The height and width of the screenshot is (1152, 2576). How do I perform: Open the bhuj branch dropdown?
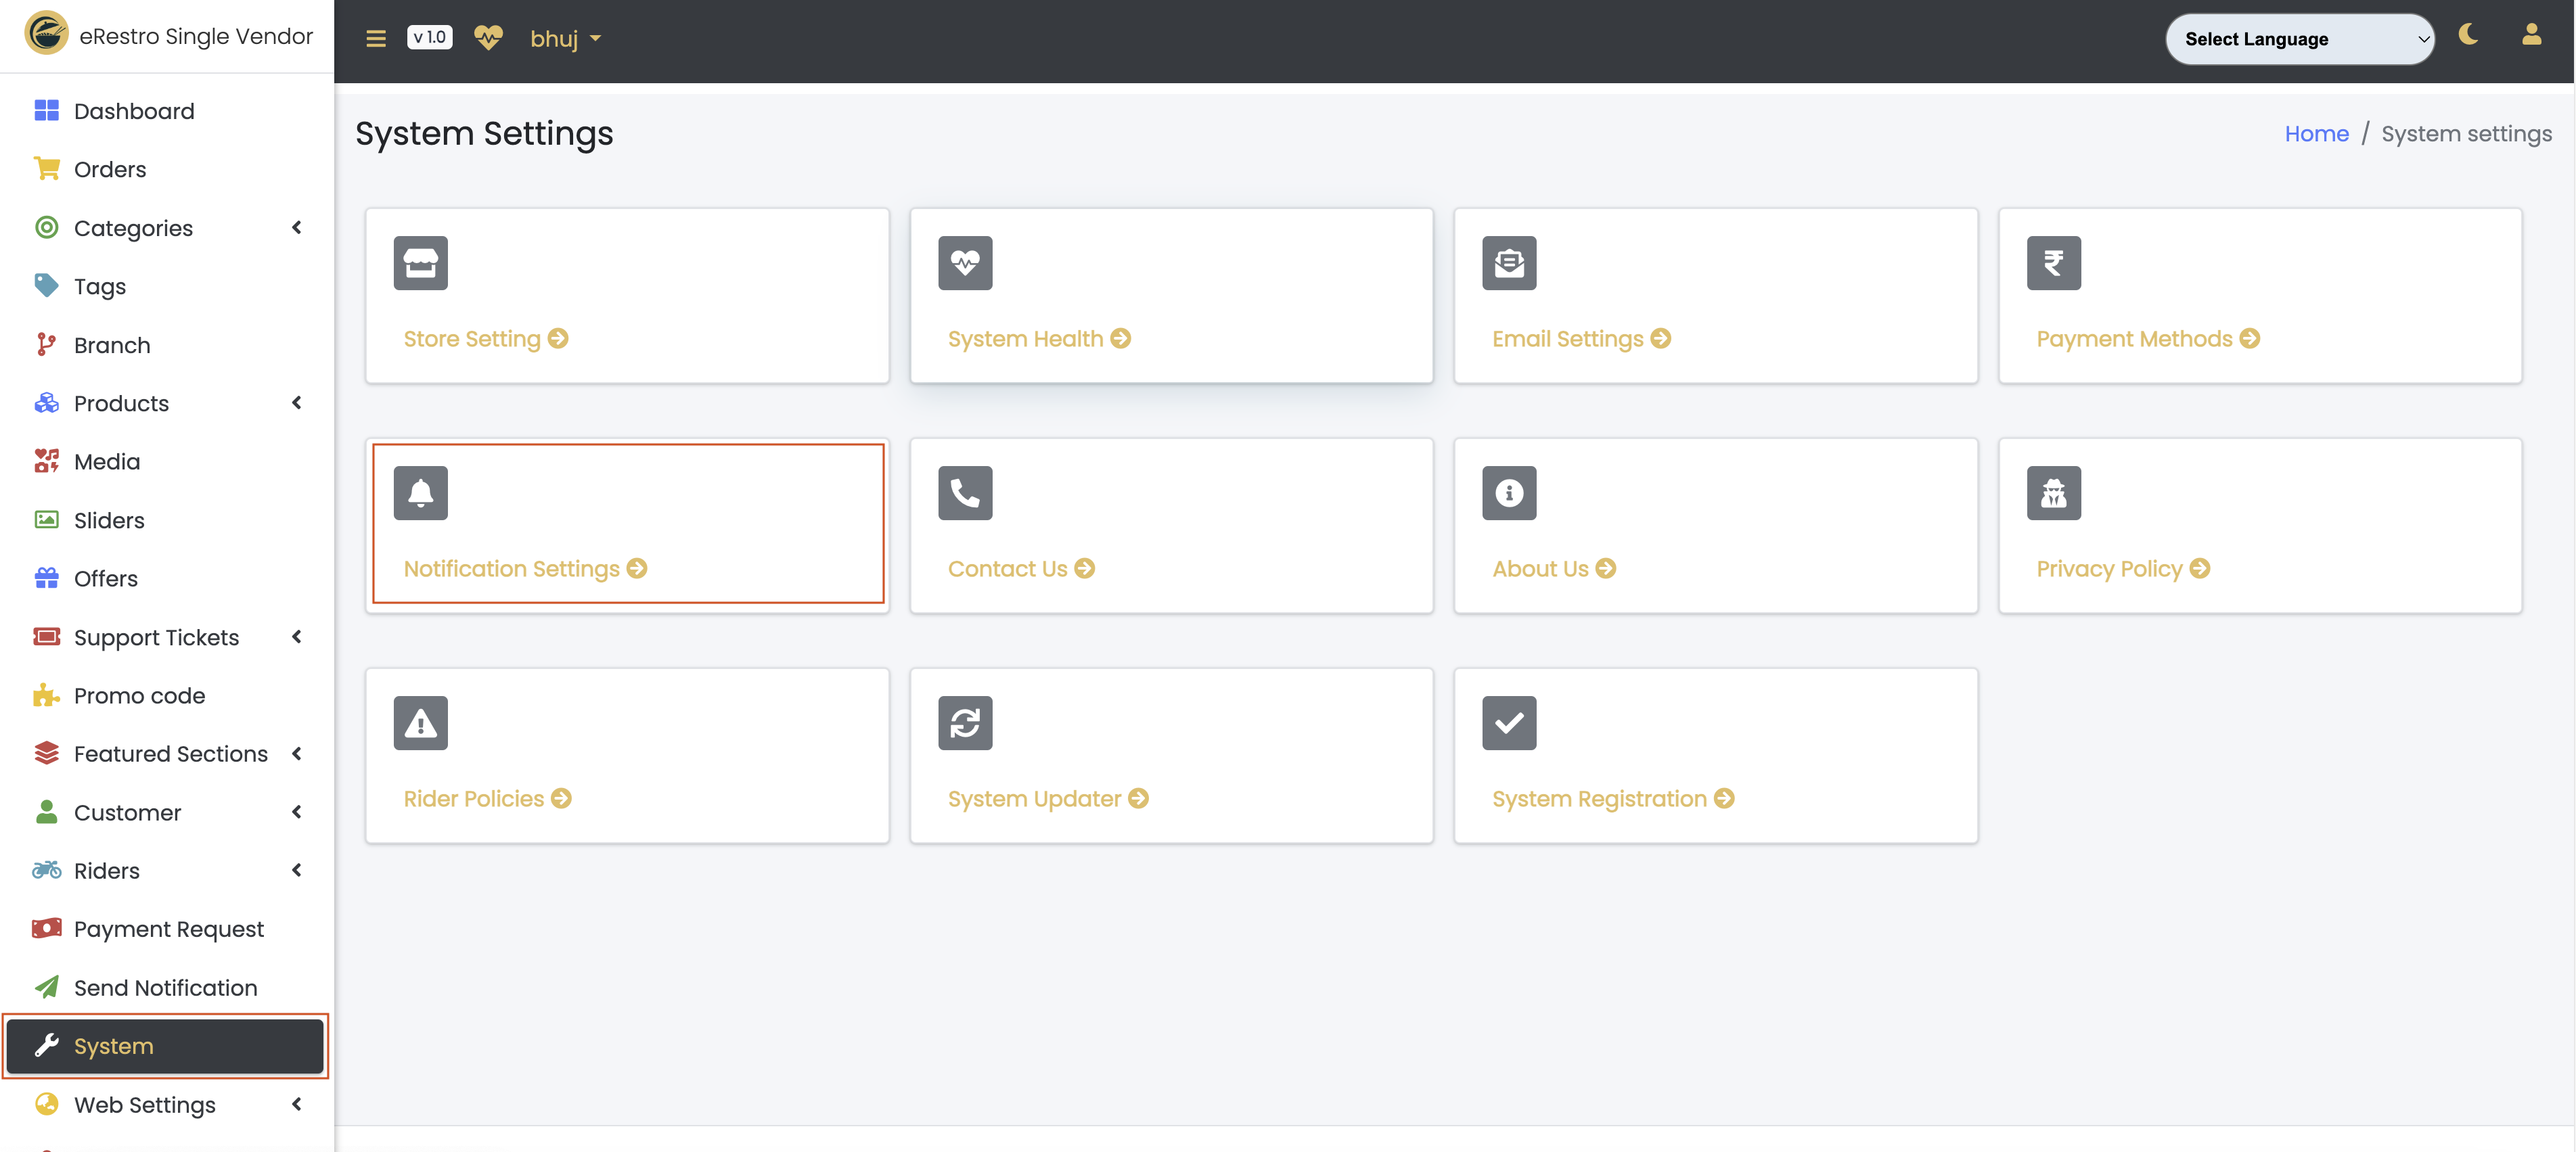click(565, 39)
